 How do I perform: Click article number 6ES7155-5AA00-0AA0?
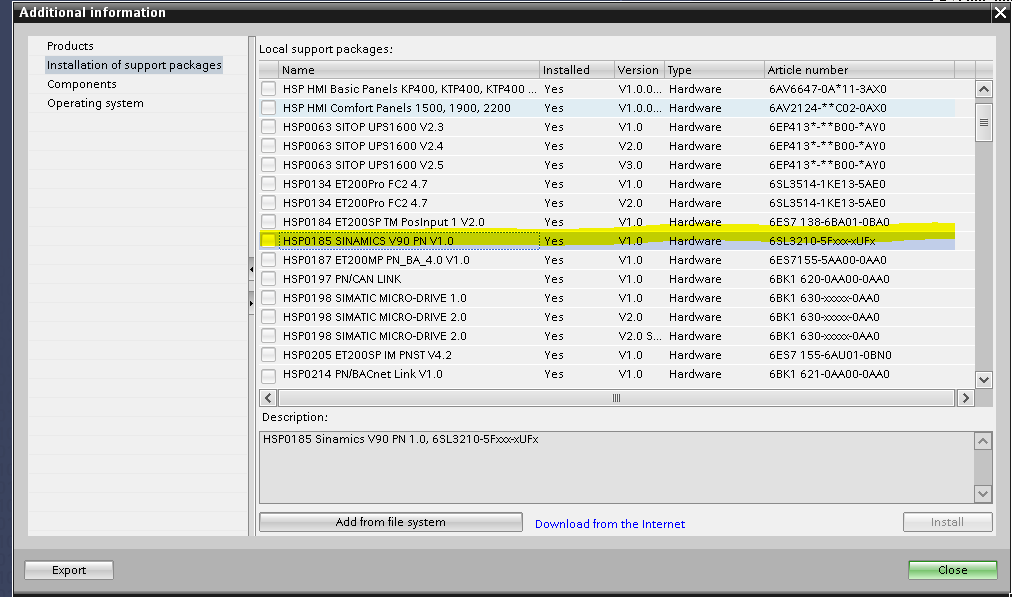[827, 260]
